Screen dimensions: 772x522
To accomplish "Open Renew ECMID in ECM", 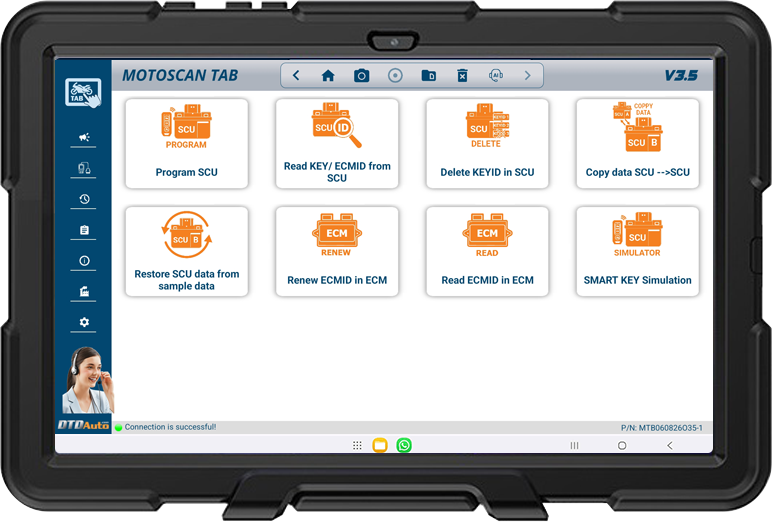I will (x=337, y=251).
